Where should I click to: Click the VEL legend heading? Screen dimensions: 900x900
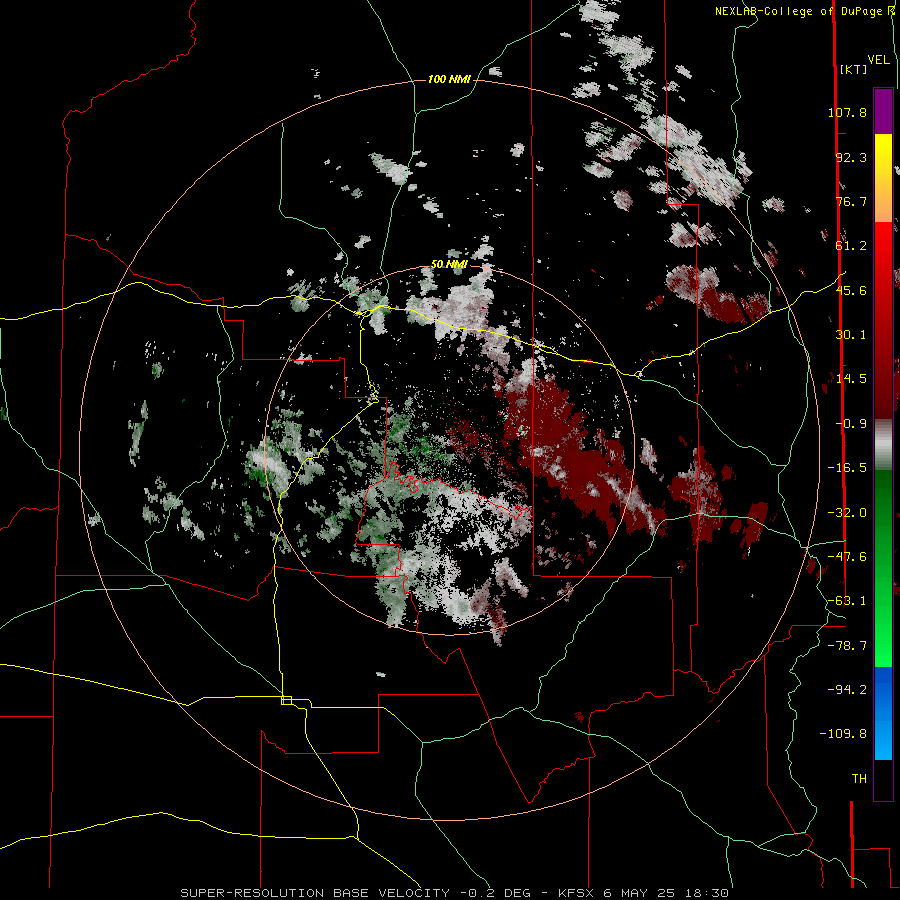[x=878, y=59]
